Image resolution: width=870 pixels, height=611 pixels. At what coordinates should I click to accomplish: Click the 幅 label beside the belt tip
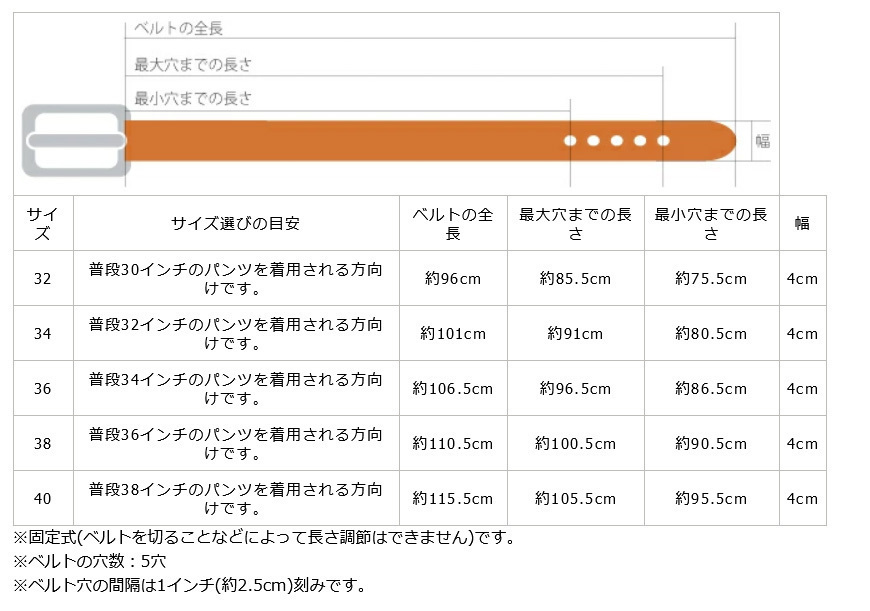click(762, 141)
